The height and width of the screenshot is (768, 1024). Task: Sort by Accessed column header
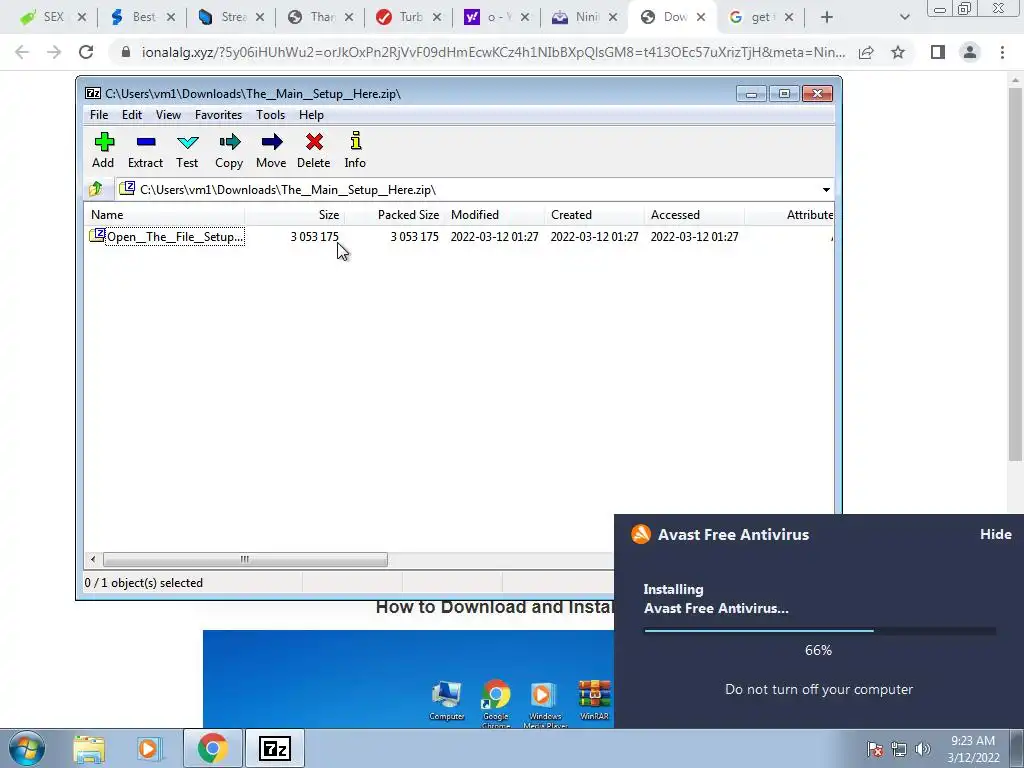click(x=694, y=215)
